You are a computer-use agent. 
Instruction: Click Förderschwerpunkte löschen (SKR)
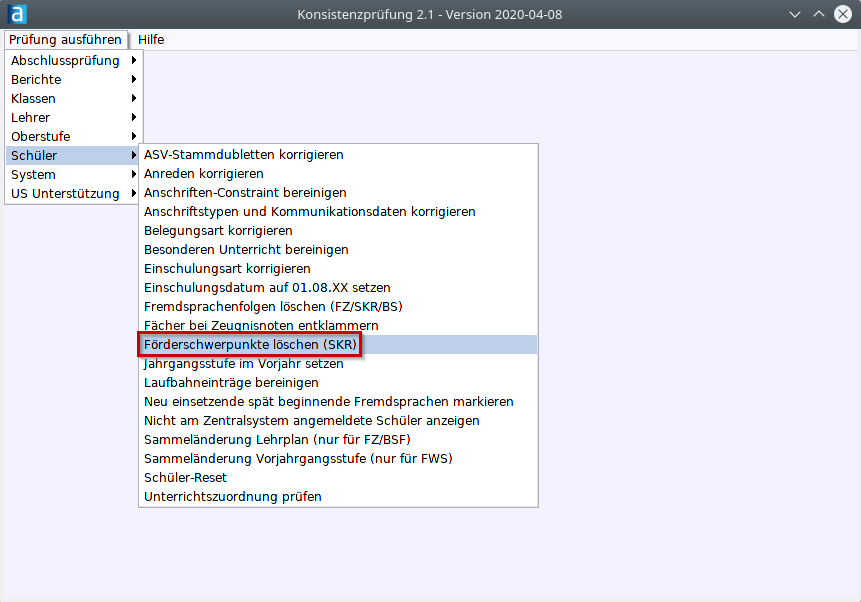click(x=338, y=344)
